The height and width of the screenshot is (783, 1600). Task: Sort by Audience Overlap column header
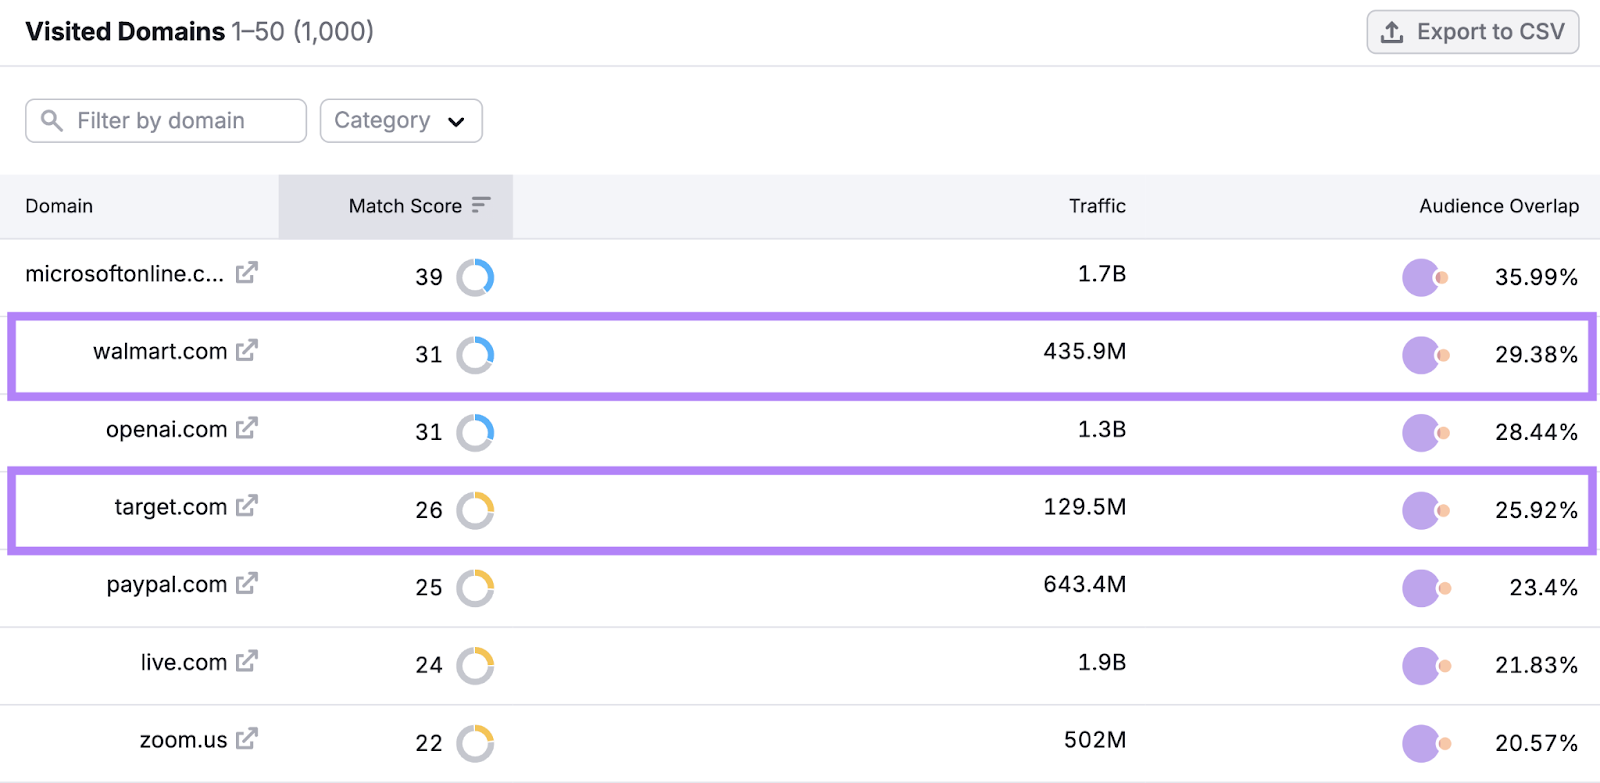1498,206
